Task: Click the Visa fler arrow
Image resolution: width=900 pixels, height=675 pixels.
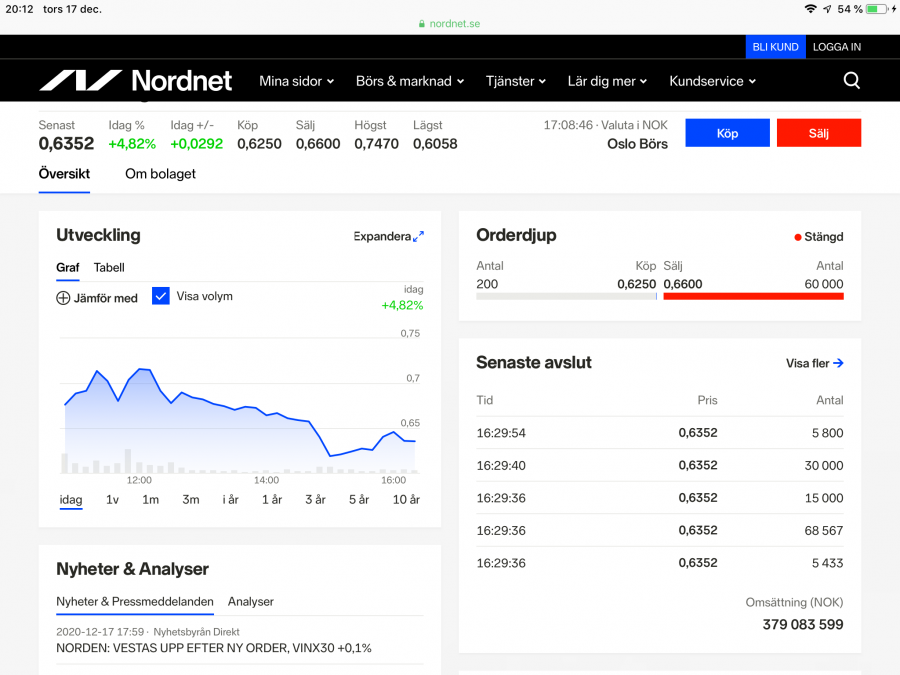Action: (838, 364)
